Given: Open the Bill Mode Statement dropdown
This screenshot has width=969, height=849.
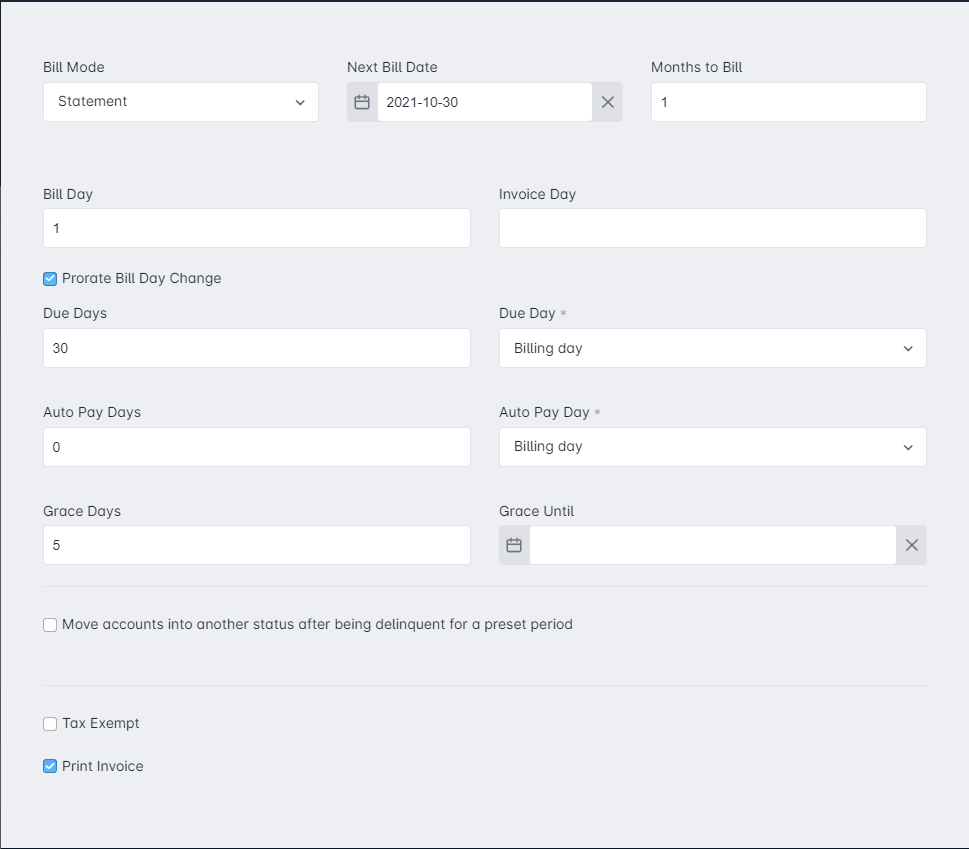Looking at the screenshot, I should (x=181, y=102).
